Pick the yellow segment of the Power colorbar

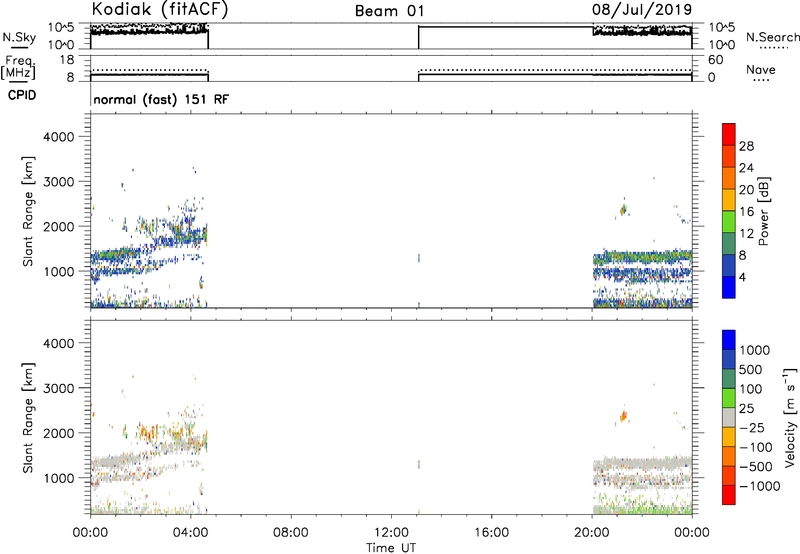(x=729, y=199)
